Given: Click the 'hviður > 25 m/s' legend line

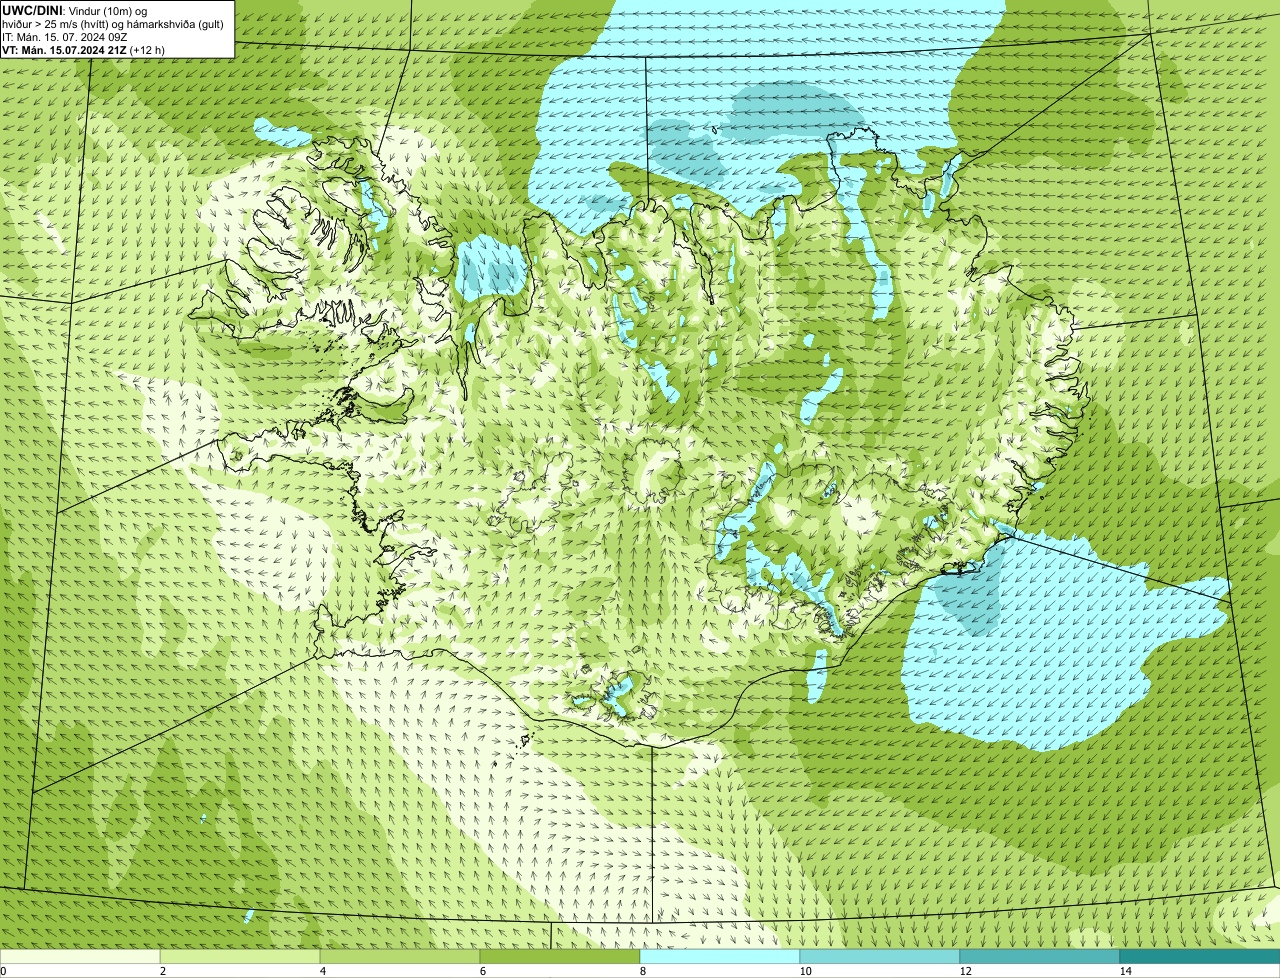Looking at the screenshot, I should click(x=113, y=23).
